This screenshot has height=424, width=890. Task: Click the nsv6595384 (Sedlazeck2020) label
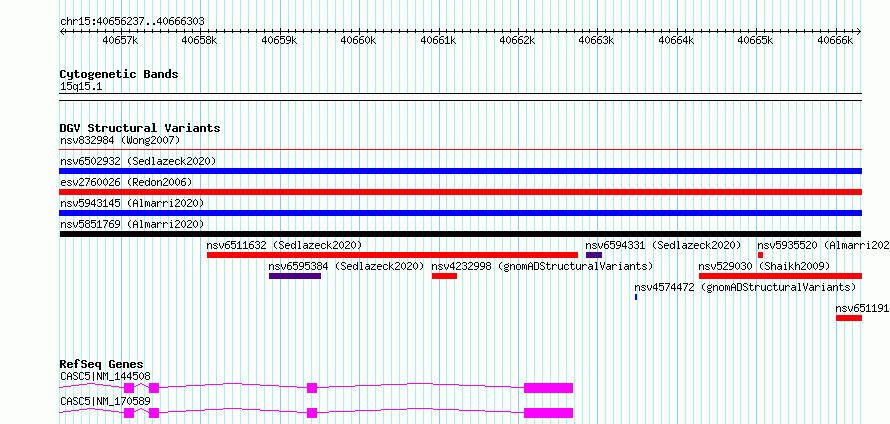(x=346, y=266)
